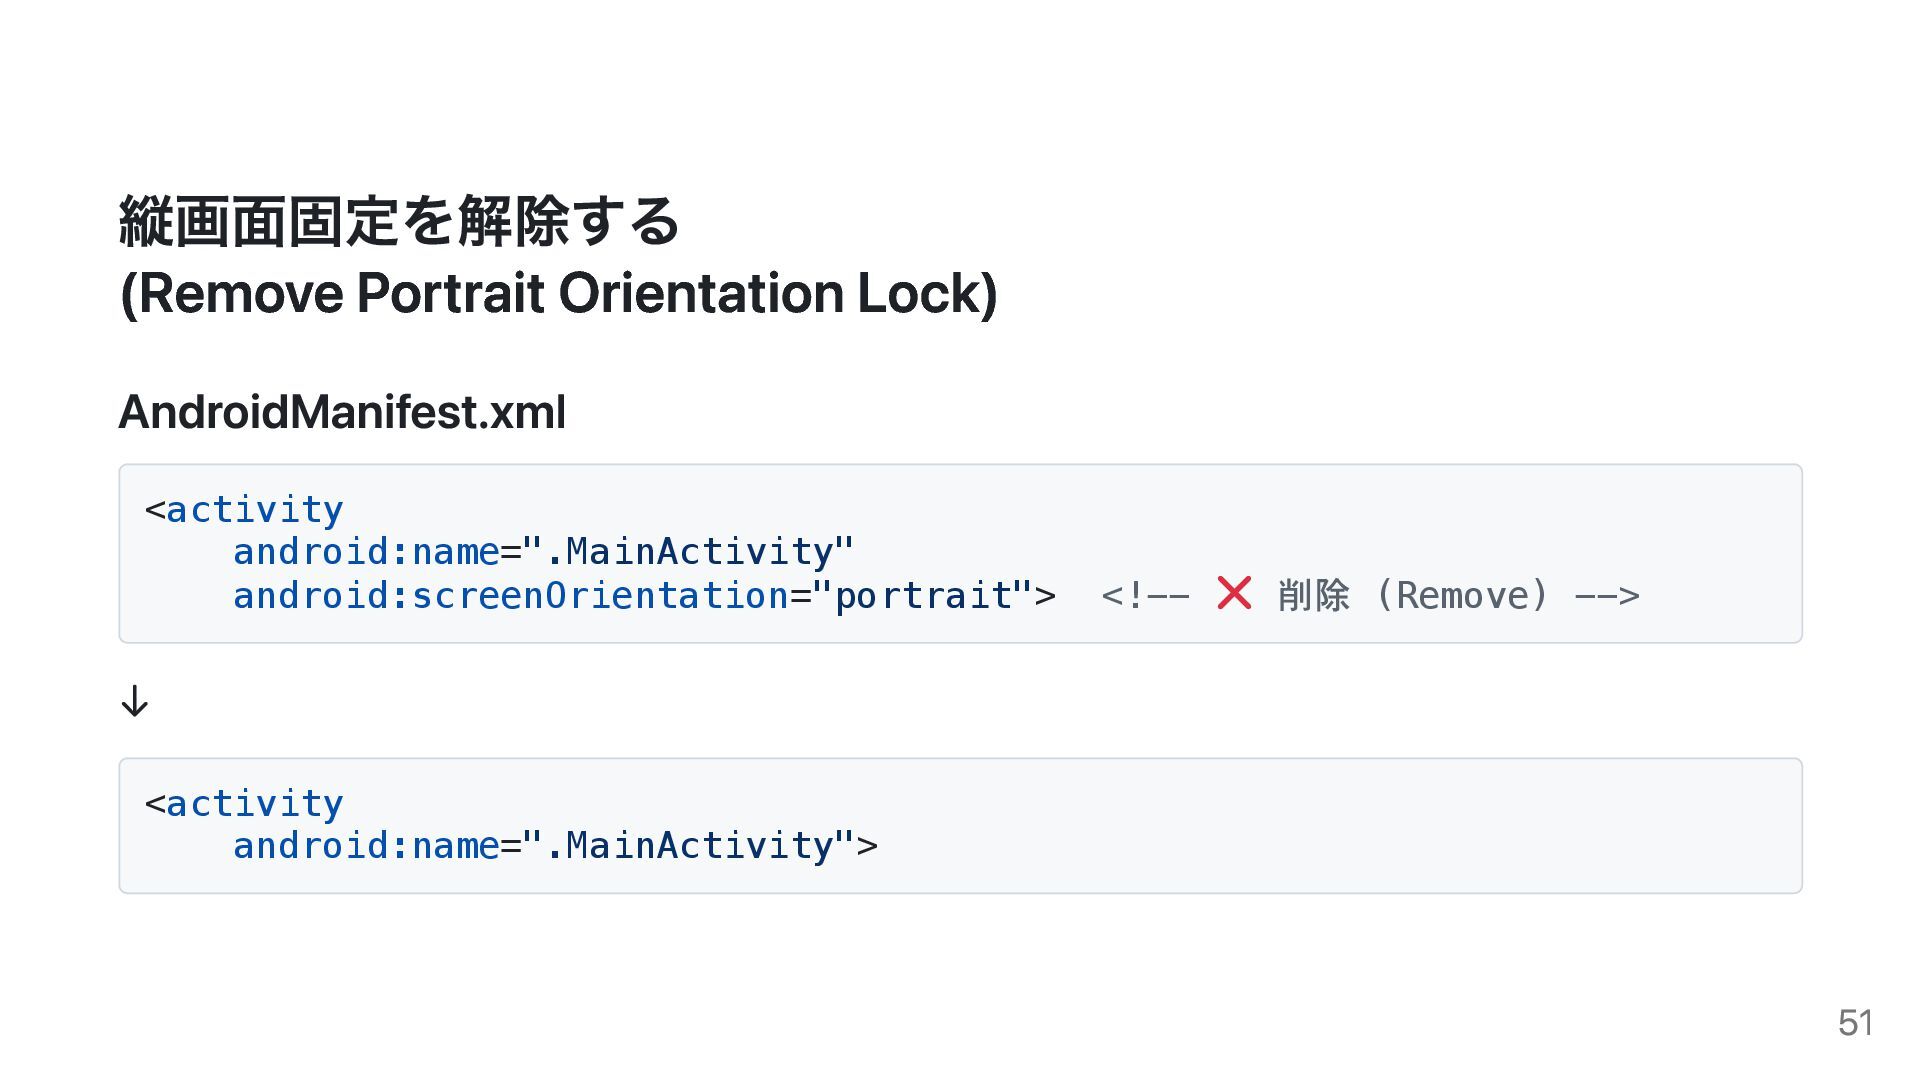Click the red X cross mark icon

click(1234, 593)
